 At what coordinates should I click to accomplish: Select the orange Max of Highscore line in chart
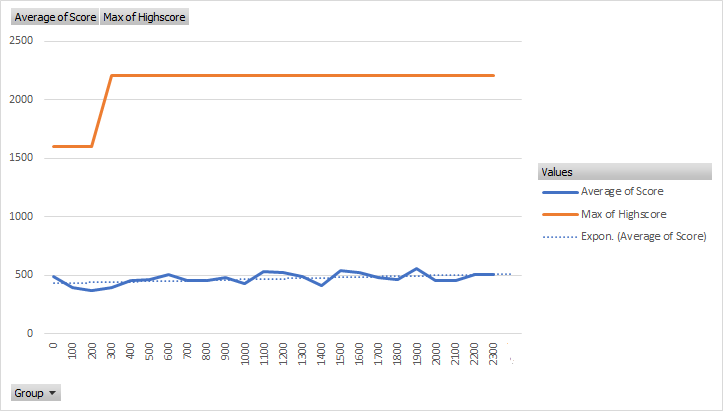pyautogui.click(x=300, y=75)
